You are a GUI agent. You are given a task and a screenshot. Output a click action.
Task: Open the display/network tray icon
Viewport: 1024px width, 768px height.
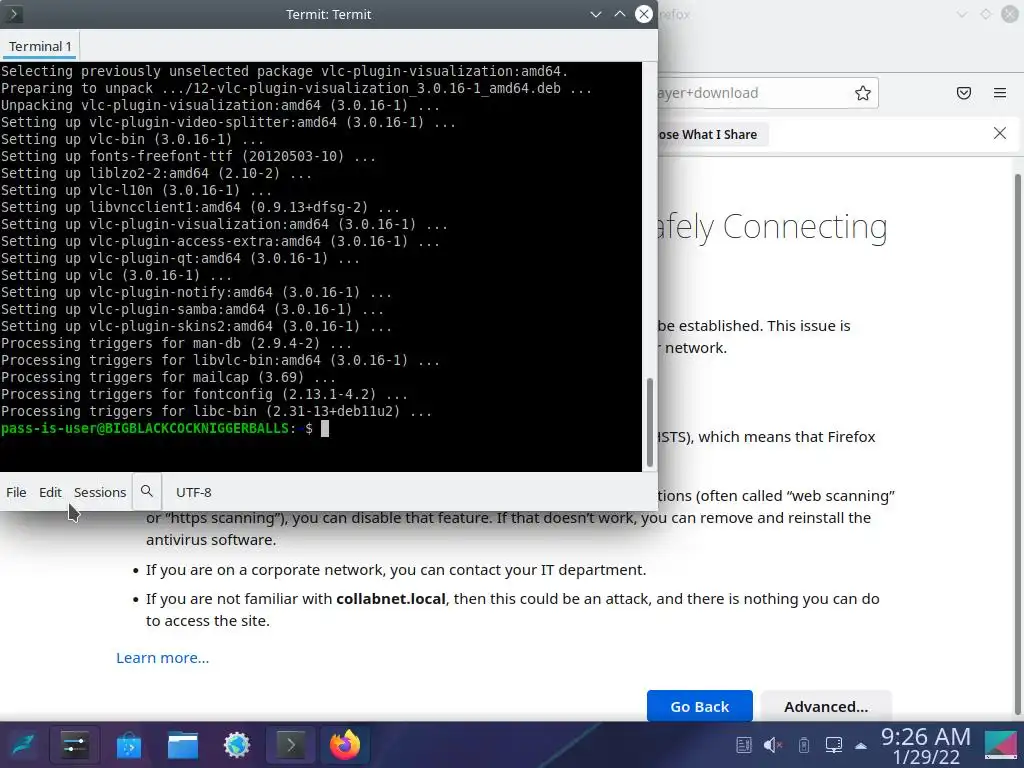[x=834, y=745]
